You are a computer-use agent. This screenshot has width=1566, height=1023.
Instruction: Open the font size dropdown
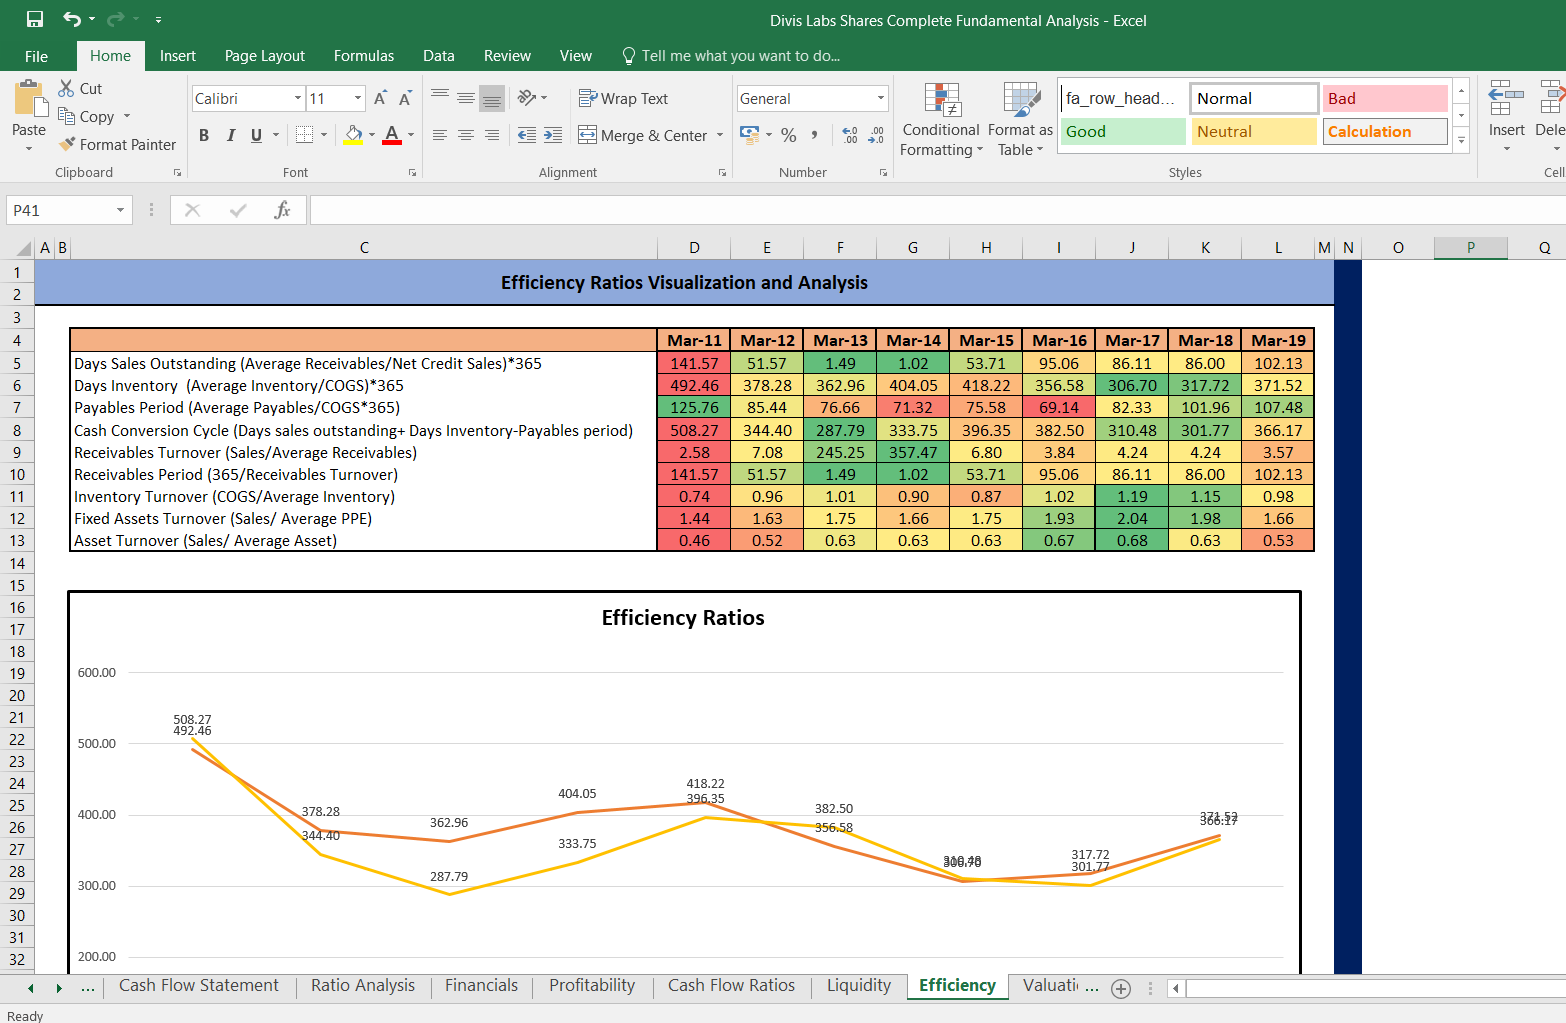point(358,98)
